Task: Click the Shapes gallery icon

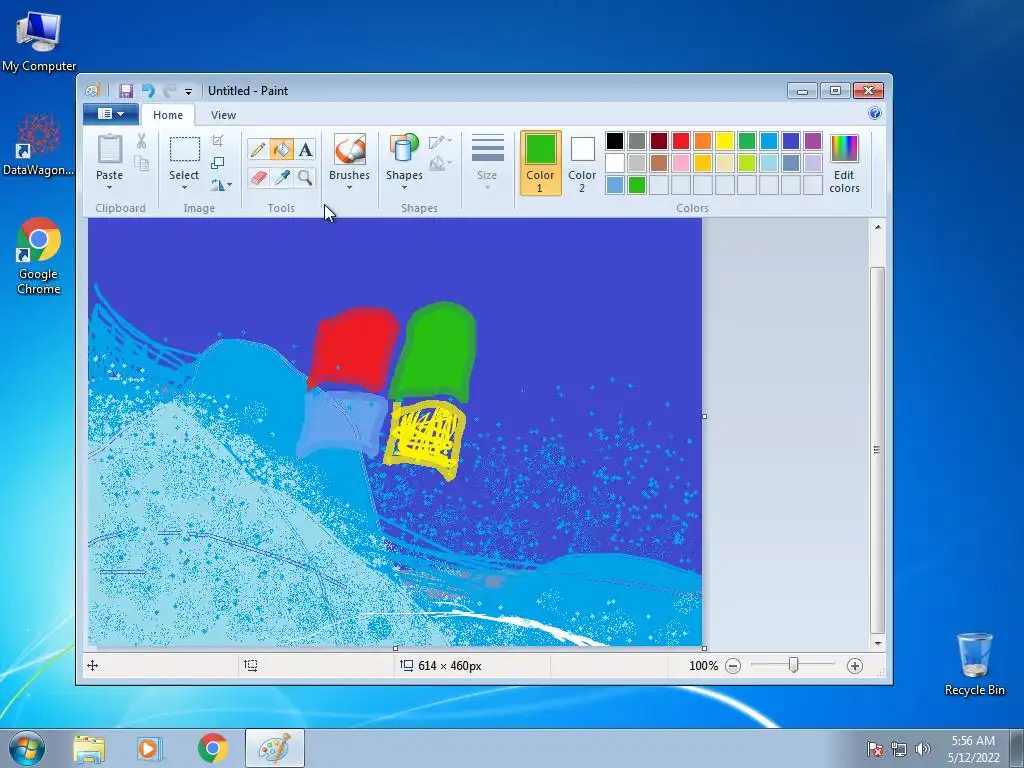Action: [x=404, y=149]
